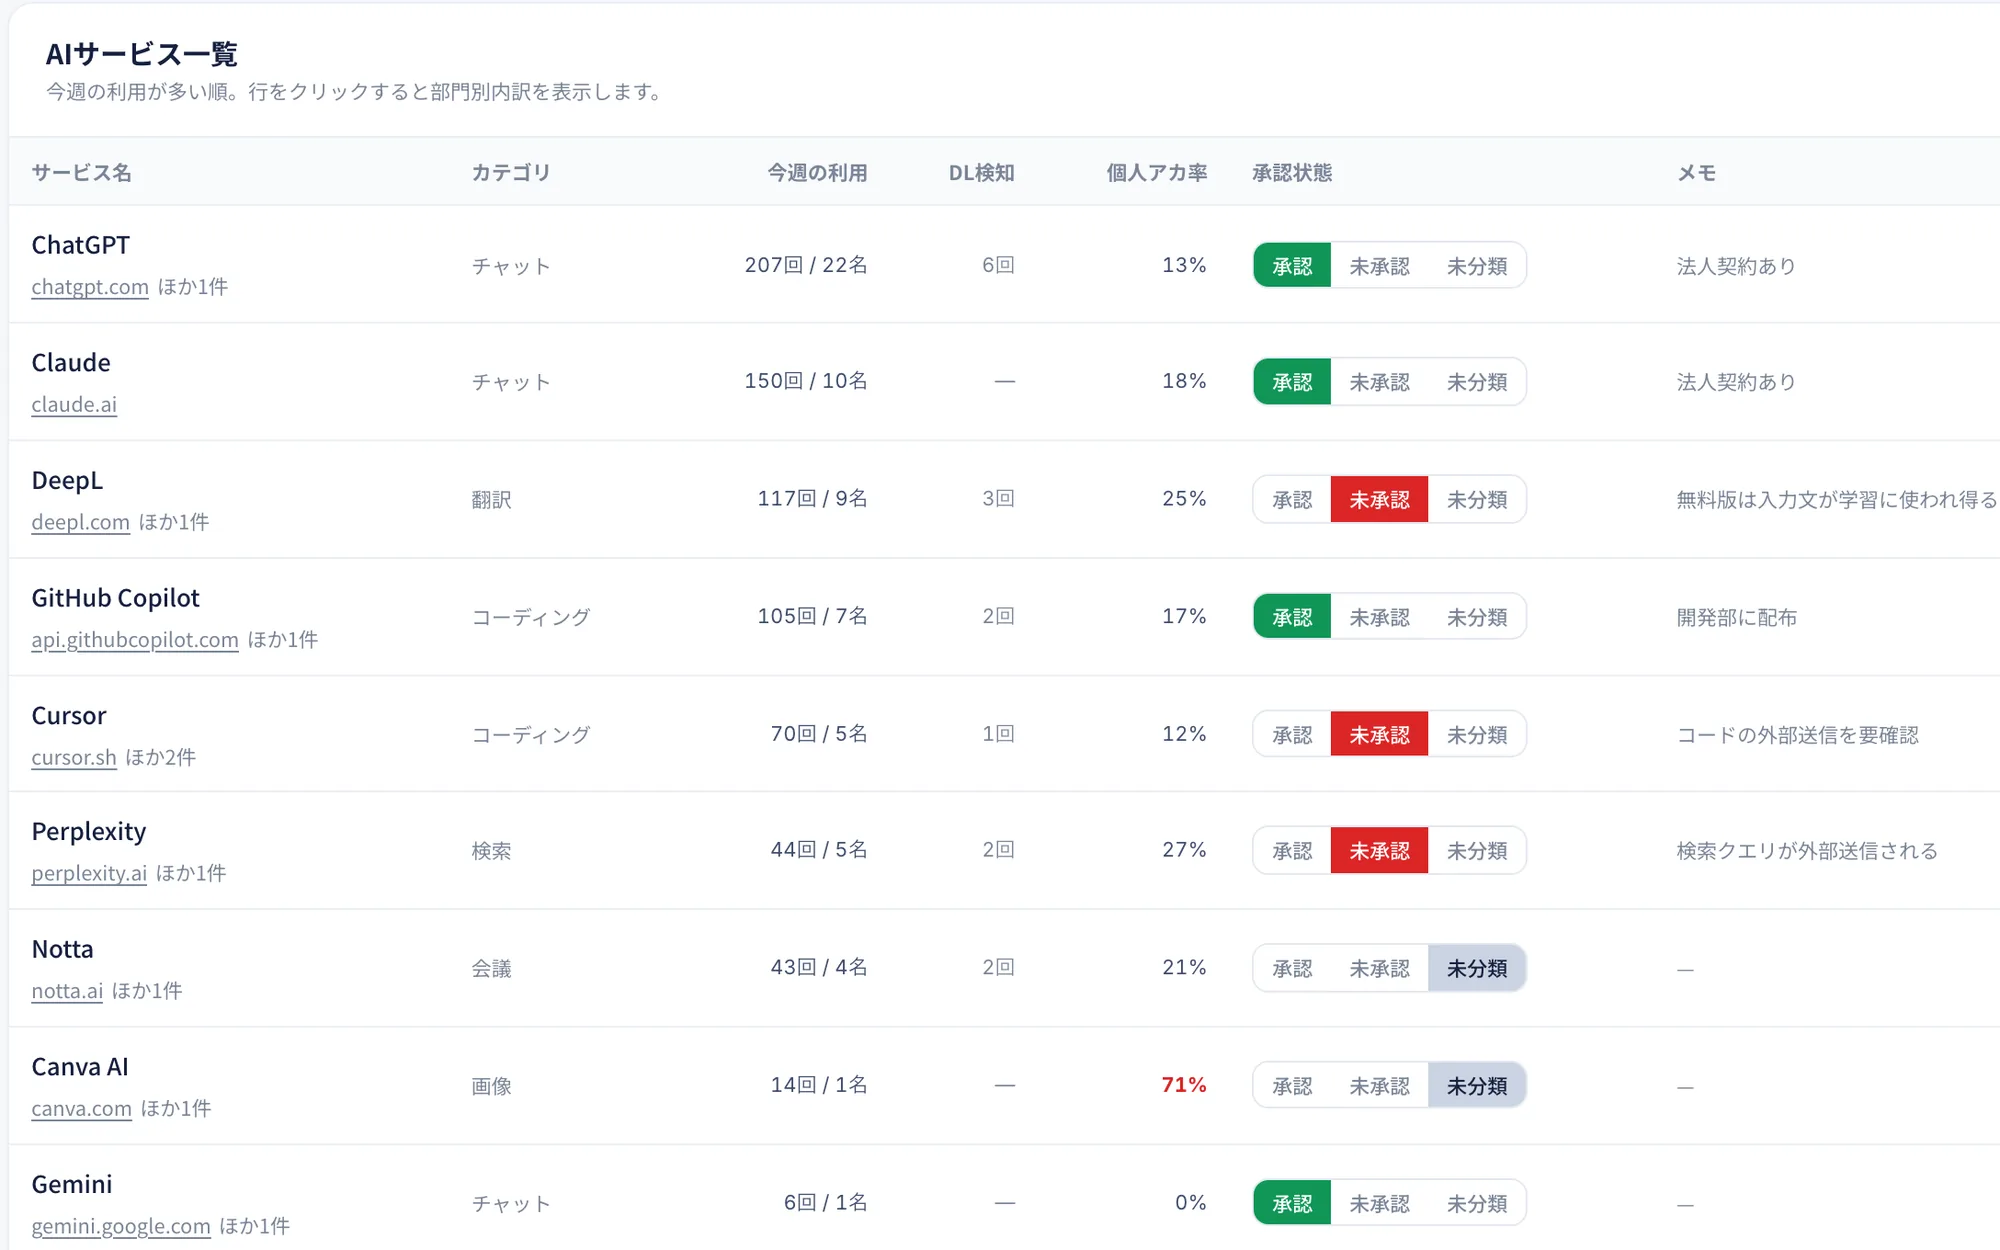Image resolution: width=2000 pixels, height=1250 pixels.
Task: Approve Notta with the 承認 option
Action: coord(1292,968)
